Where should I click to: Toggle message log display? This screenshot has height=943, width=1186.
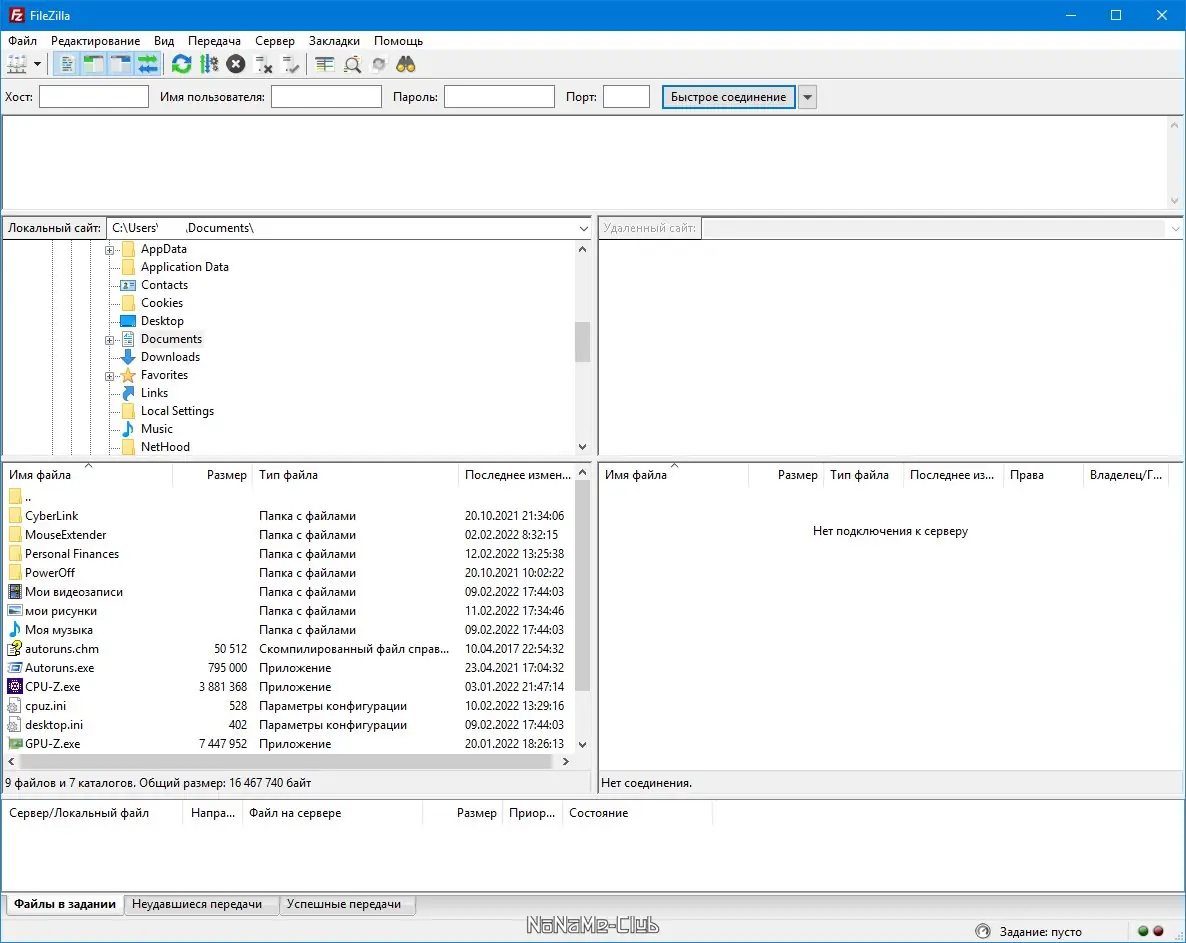click(x=67, y=65)
